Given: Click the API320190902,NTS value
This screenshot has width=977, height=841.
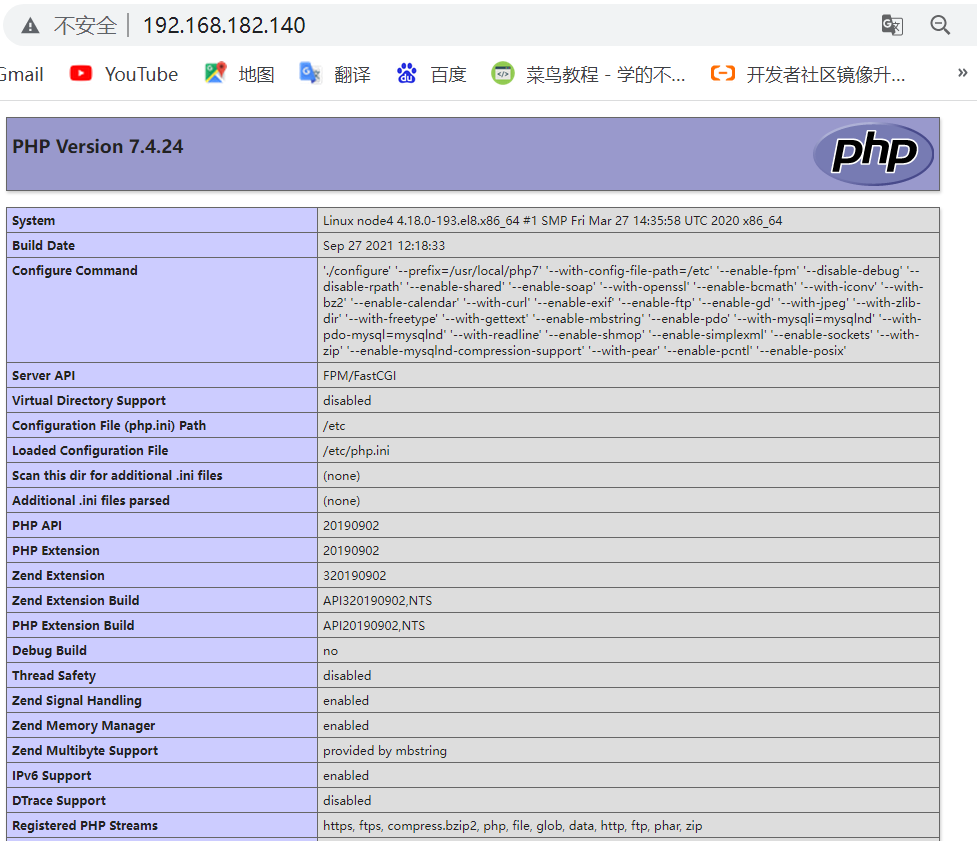Looking at the screenshot, I should tap(378, 600).
